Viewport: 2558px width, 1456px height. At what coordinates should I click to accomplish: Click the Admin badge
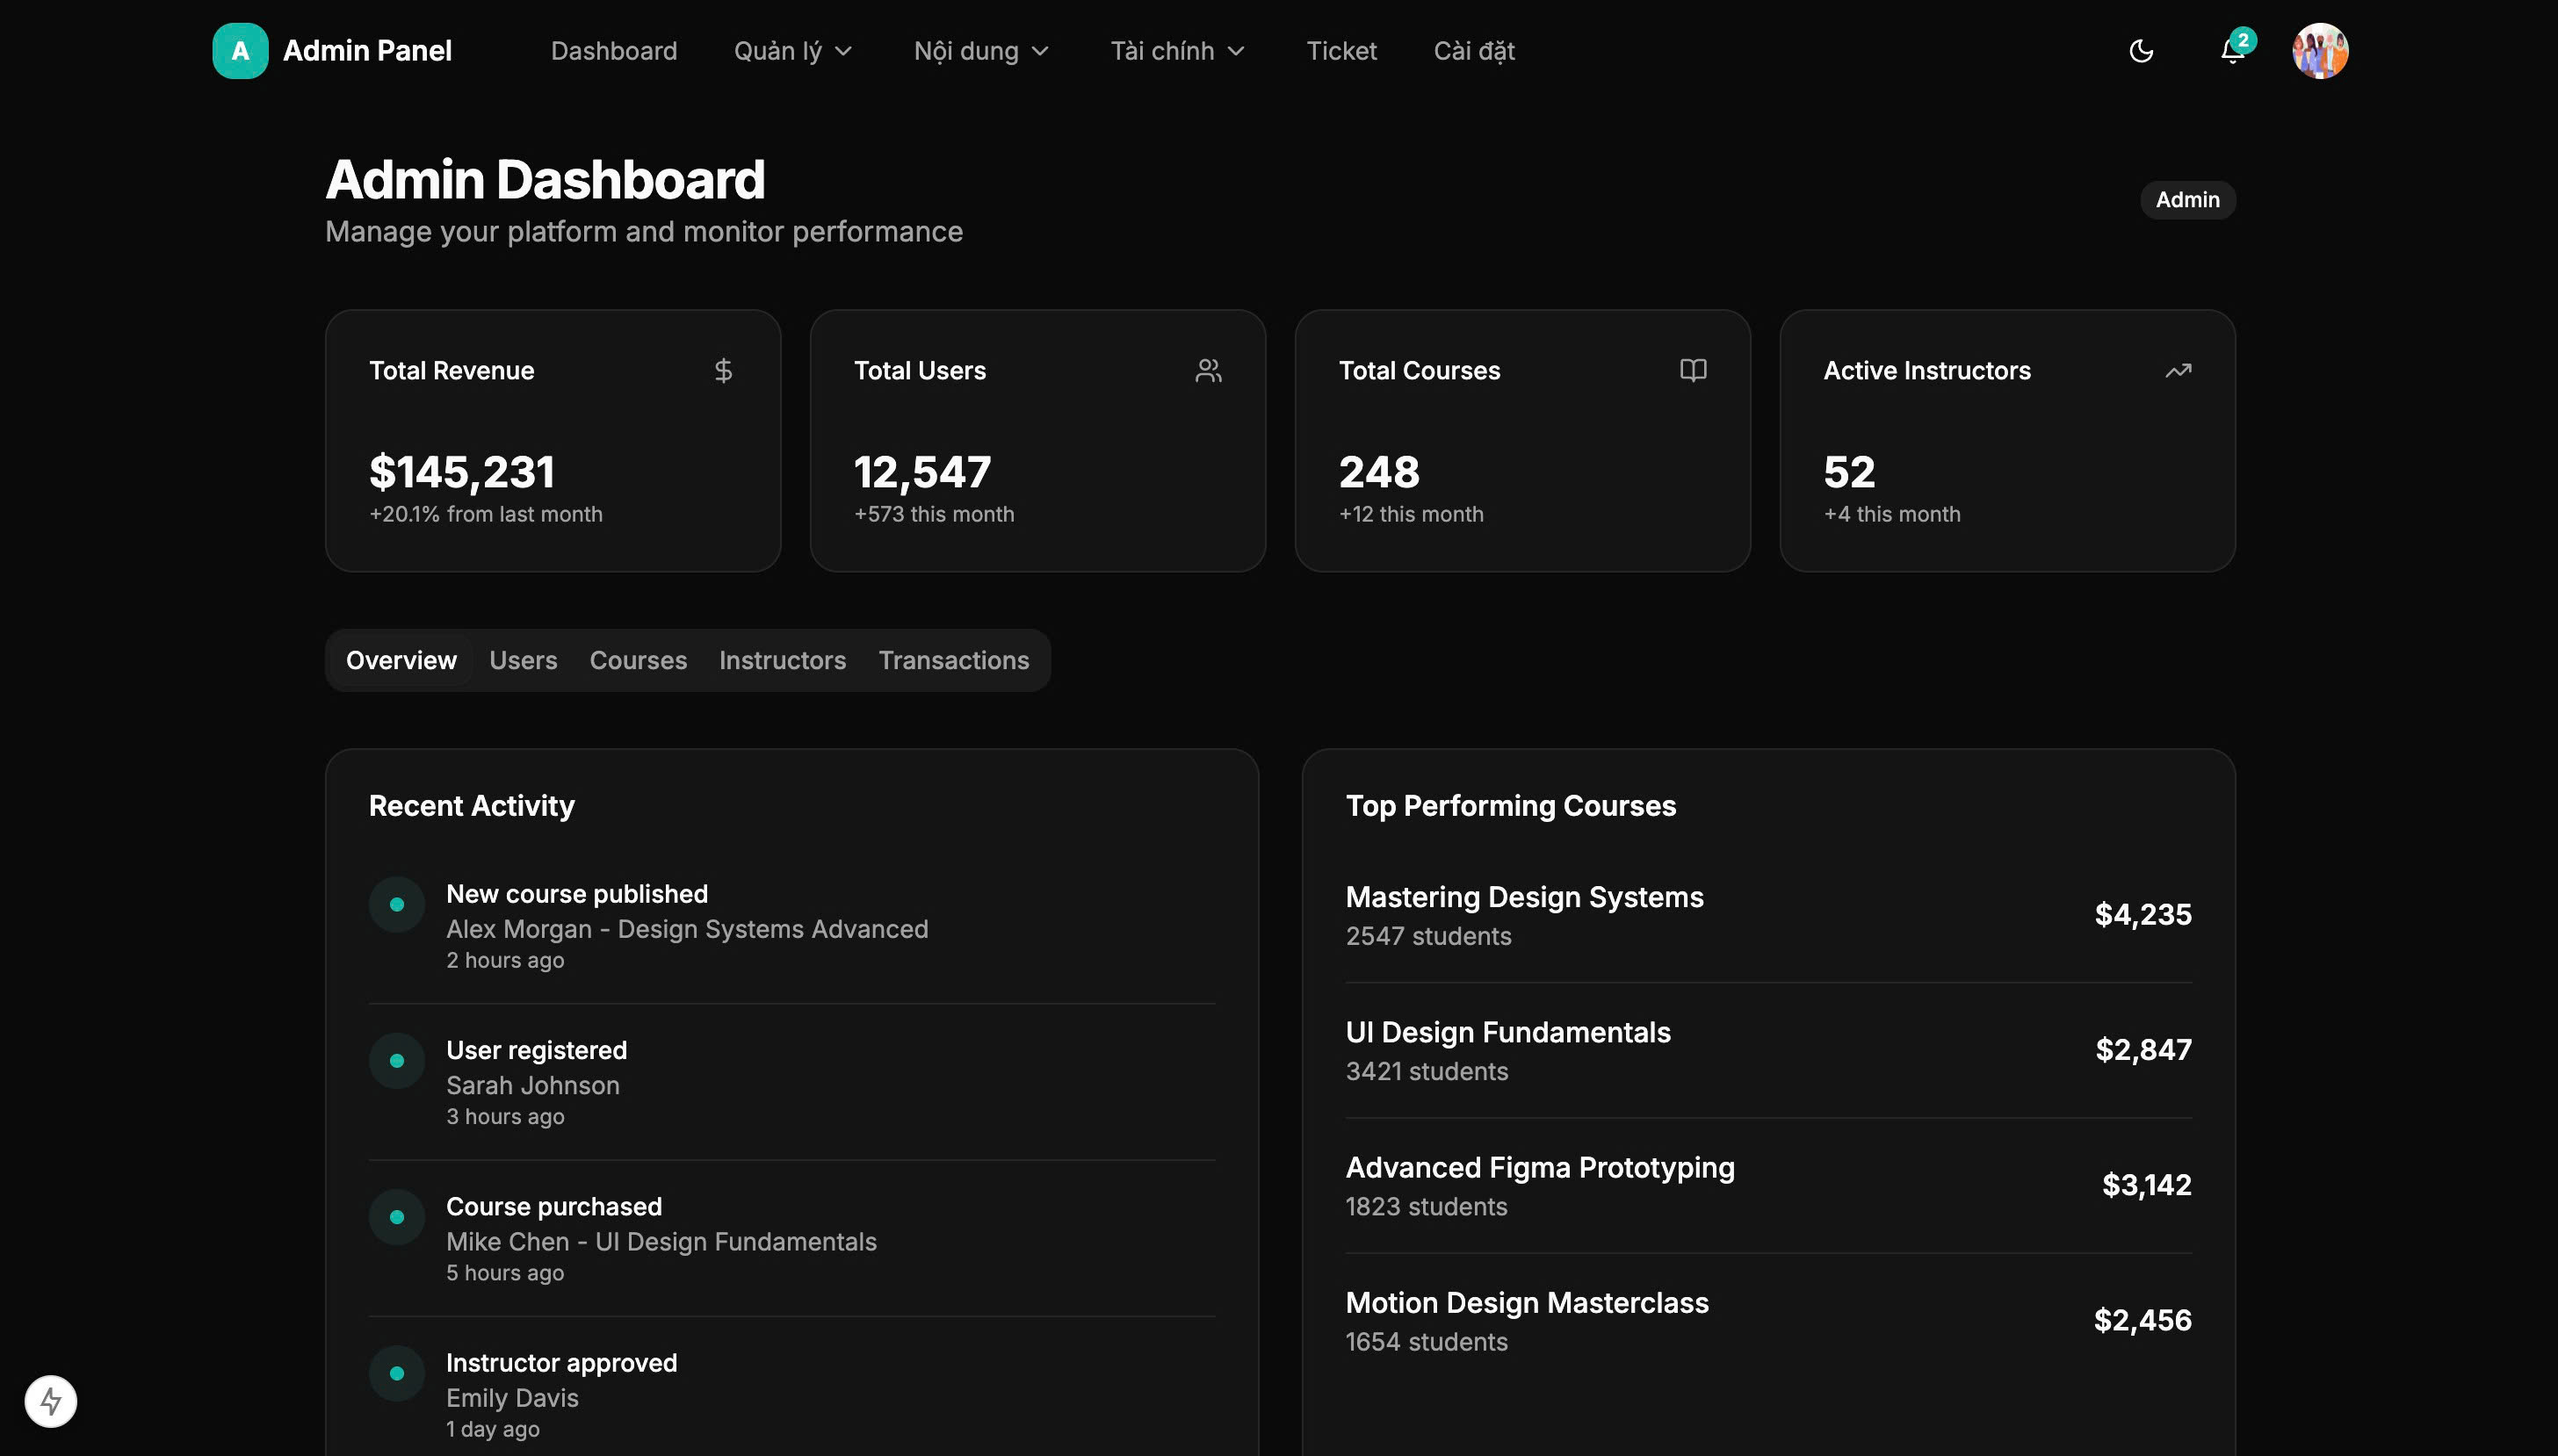click(2187, 200)
